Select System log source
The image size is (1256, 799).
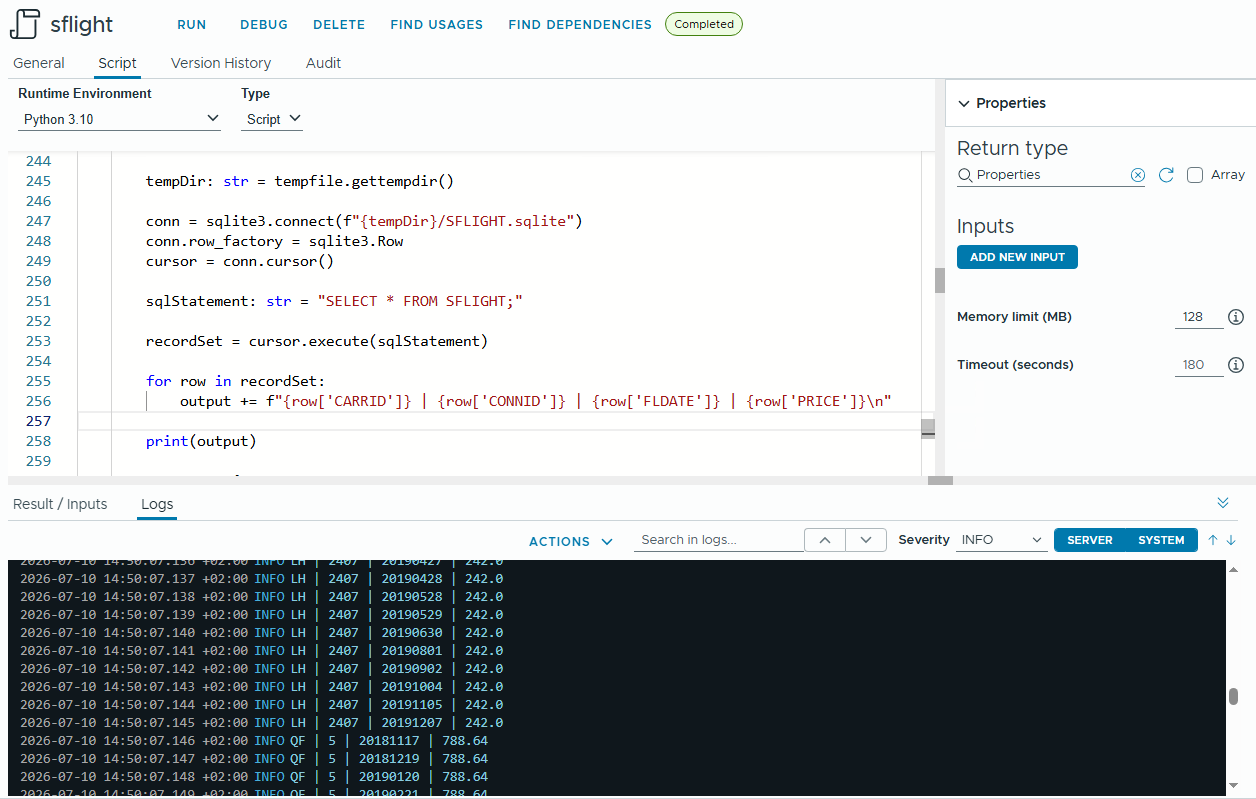[1161, 540]
